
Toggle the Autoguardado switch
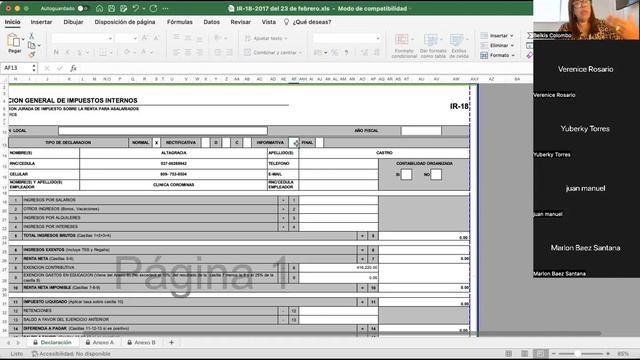pyautogui.click(x=82, y=8)
